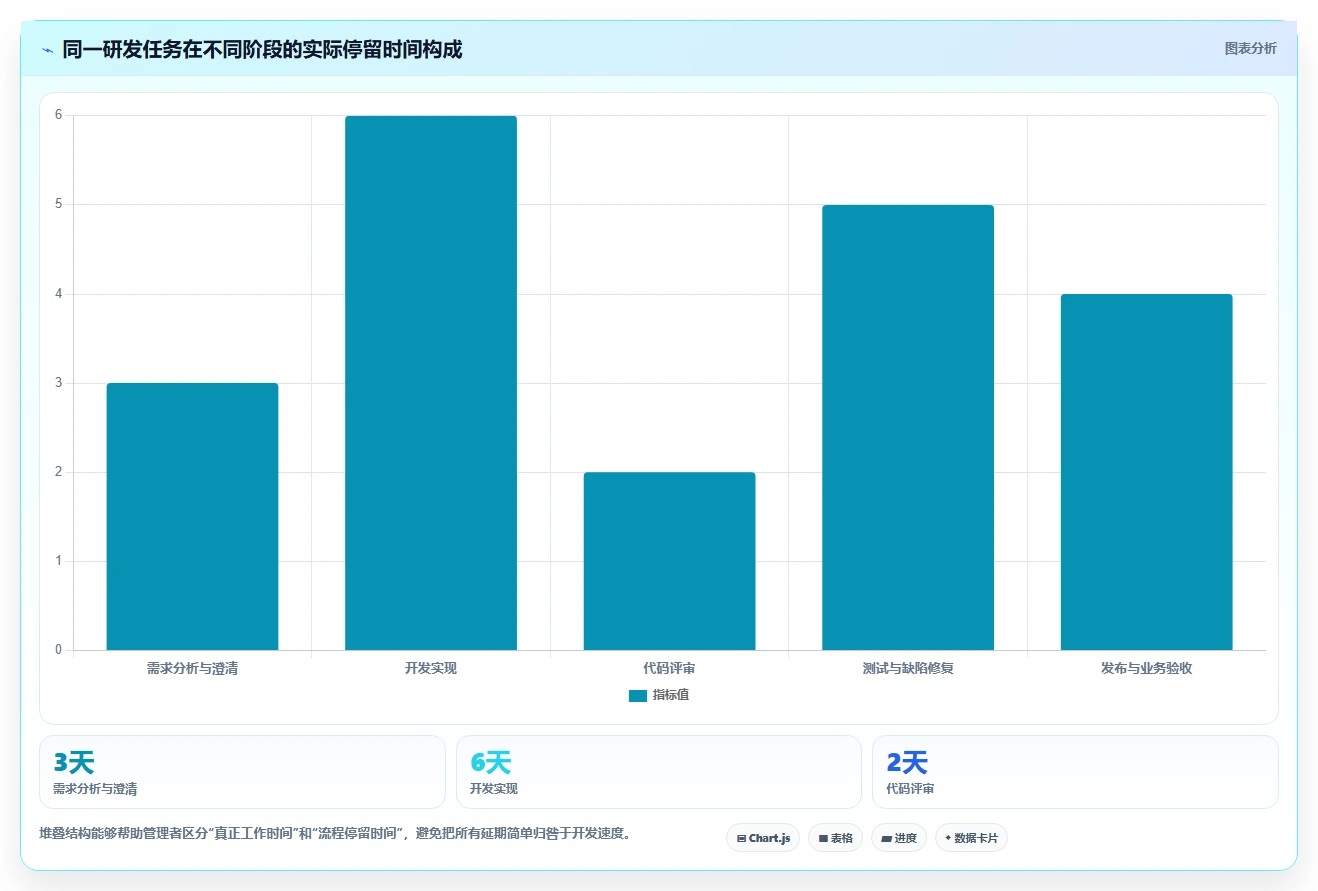1318x891 pixels.
Task: Click y-axis value 6
Action: (x=59, y=115)
